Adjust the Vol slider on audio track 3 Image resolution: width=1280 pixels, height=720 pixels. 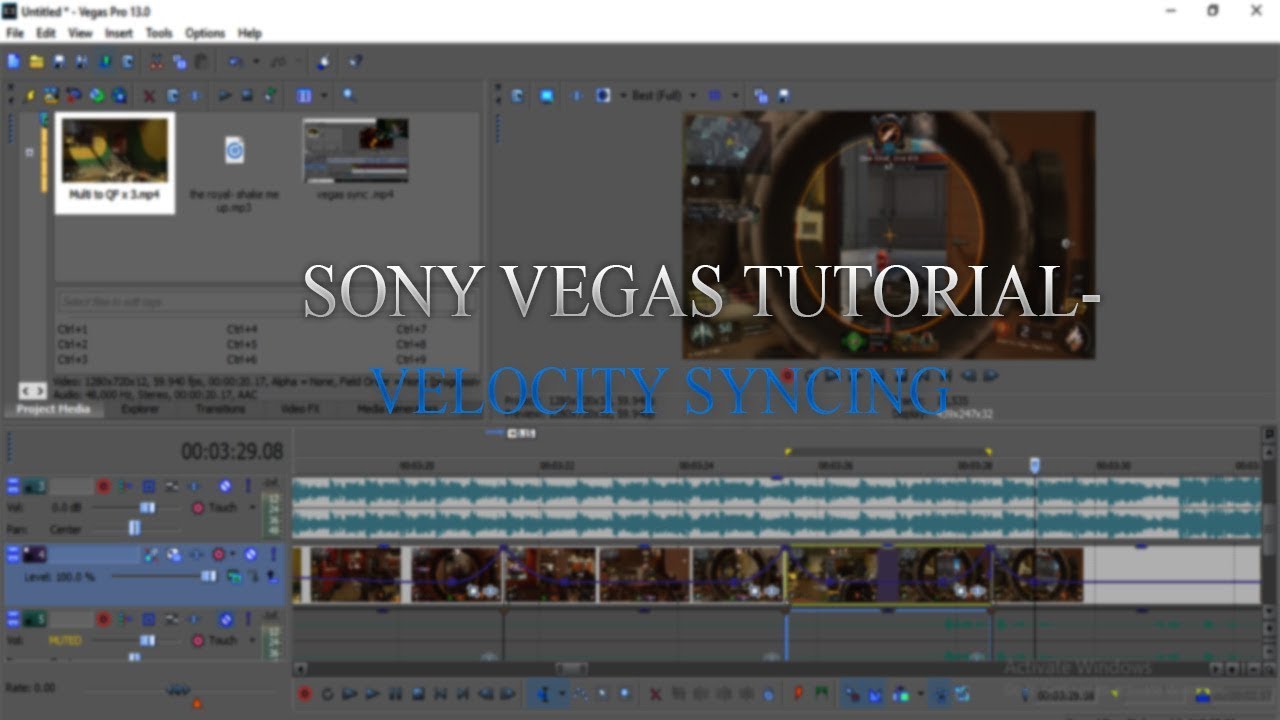pyautogui.click(x=148, y=507)
